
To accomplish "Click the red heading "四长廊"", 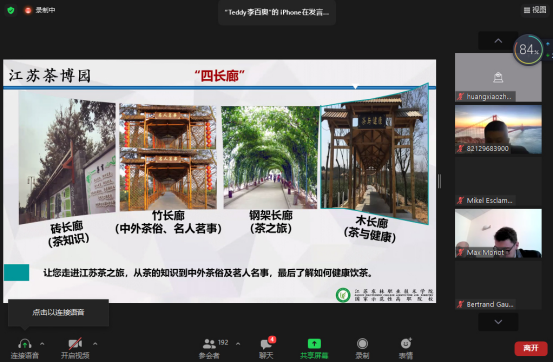I will pos(219,76).
